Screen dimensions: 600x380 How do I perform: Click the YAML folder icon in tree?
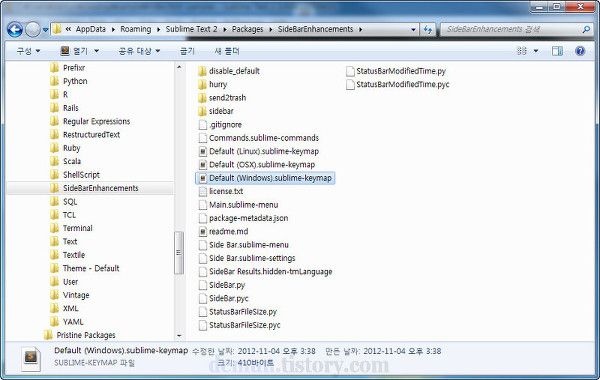click(55, 321)
